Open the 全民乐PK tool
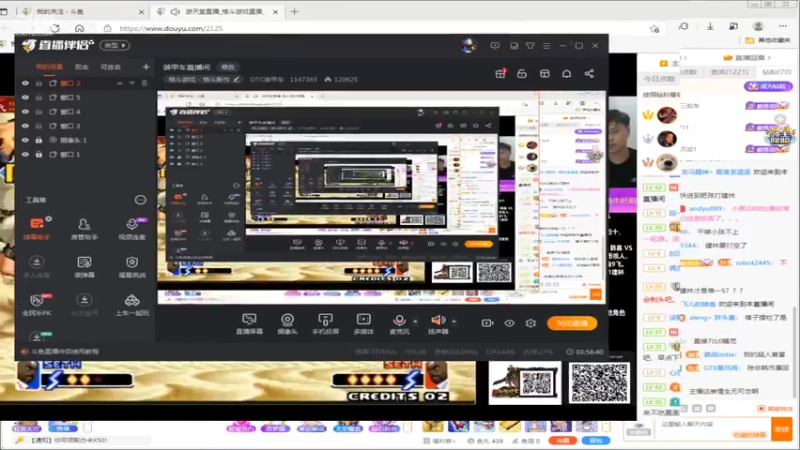The width and height of the screenshot is (800, 450). point(37,305)
